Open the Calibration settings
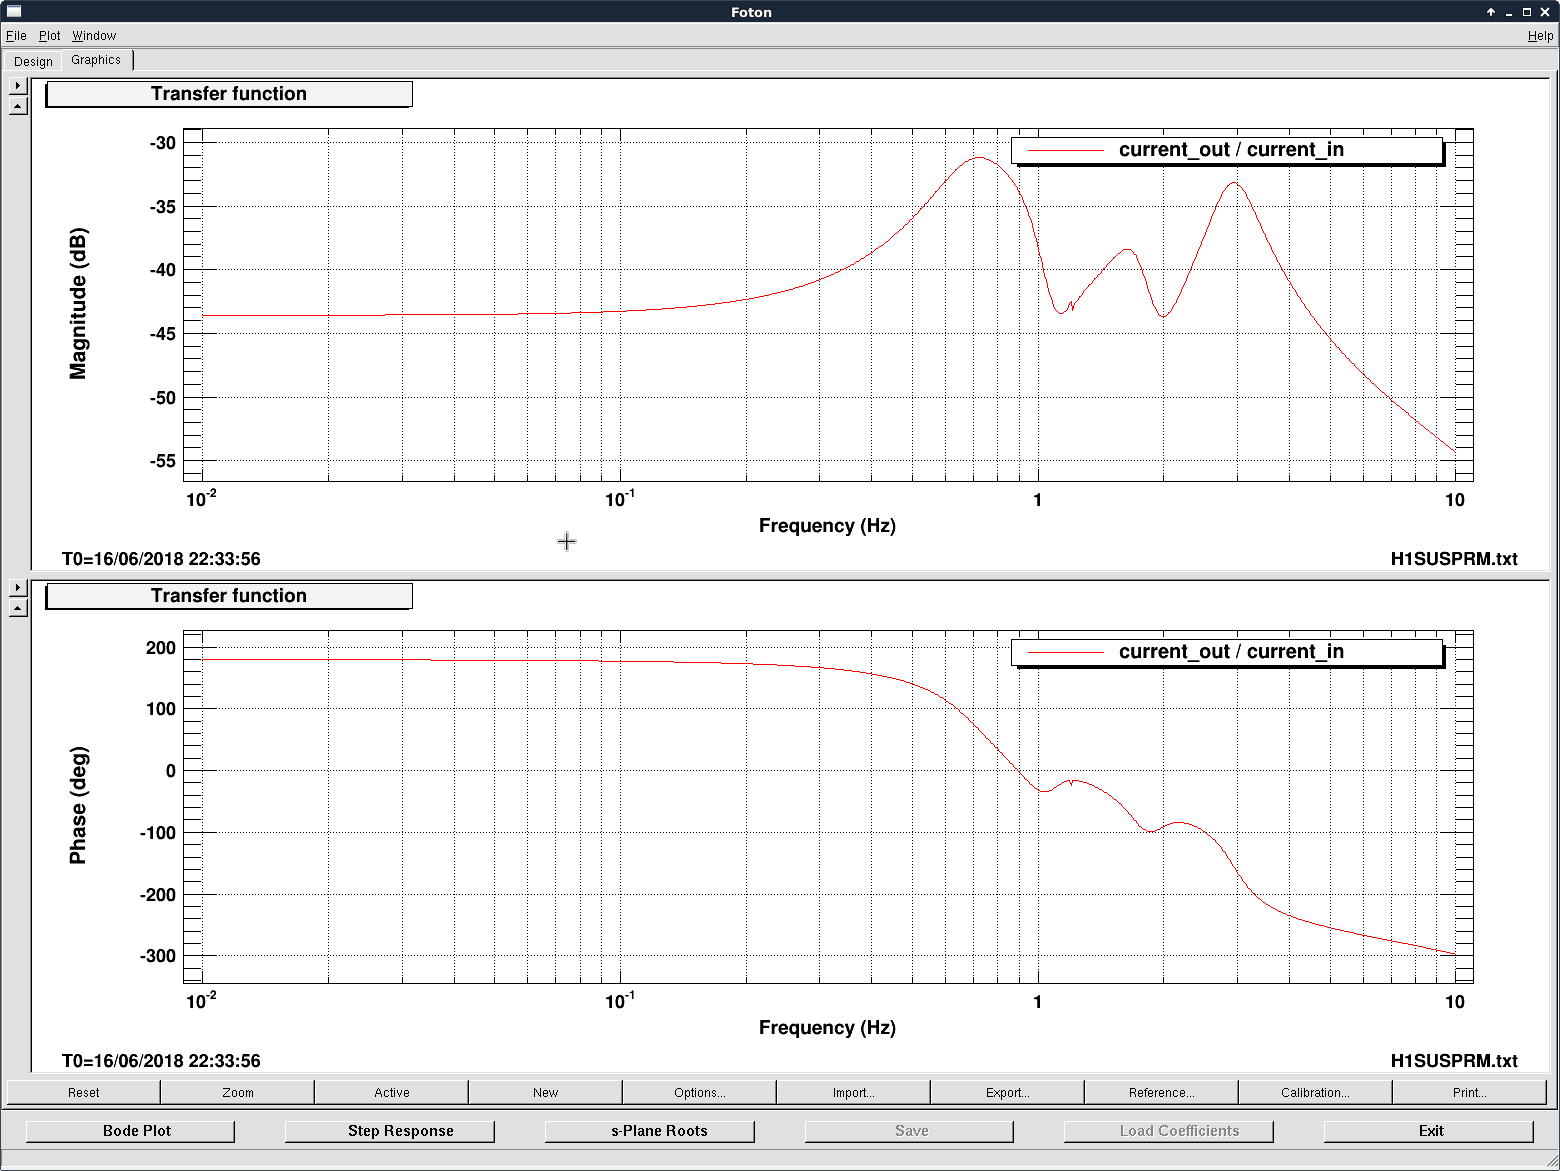Screen dimensions: 1560x1171 point(1315,1092)
